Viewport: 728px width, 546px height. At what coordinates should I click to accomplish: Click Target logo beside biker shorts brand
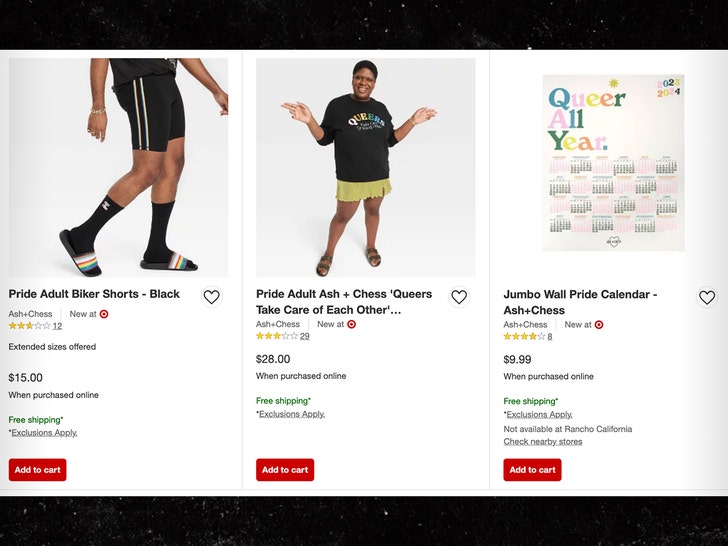(104, 314)
